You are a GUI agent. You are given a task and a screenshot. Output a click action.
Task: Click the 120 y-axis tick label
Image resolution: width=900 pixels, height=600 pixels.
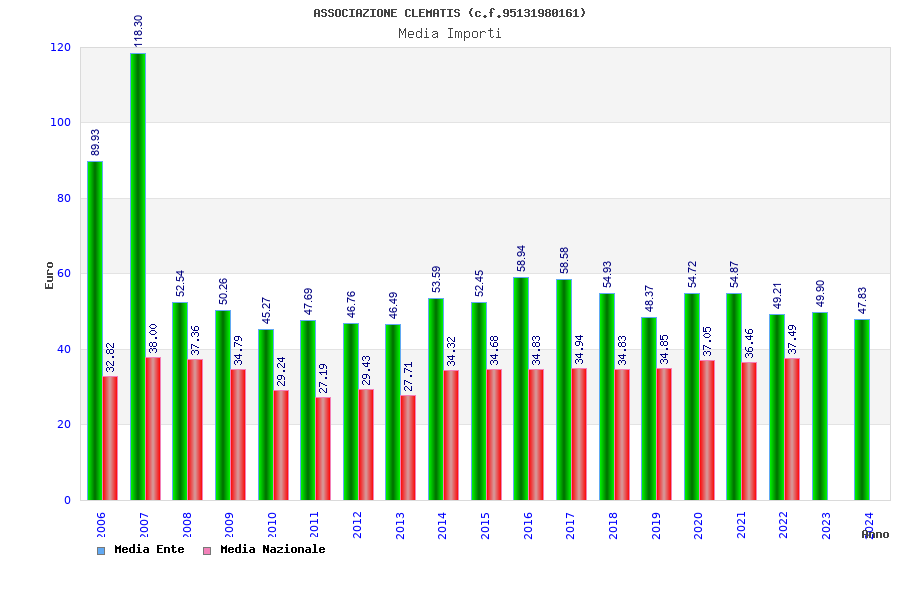pos(60,48)
